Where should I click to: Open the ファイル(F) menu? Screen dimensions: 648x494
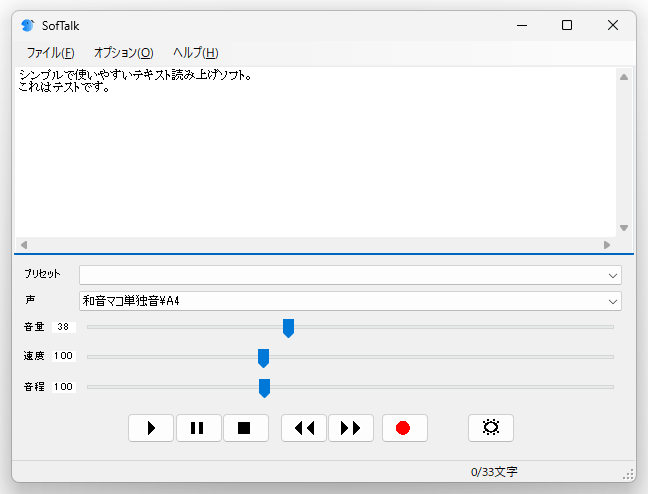click(50, 53)
